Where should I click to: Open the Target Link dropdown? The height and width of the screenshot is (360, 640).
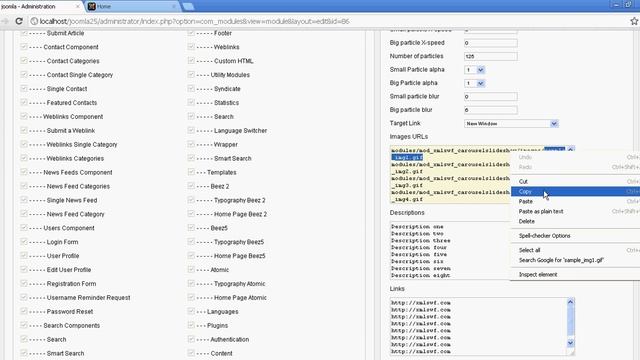pos(511,123)
